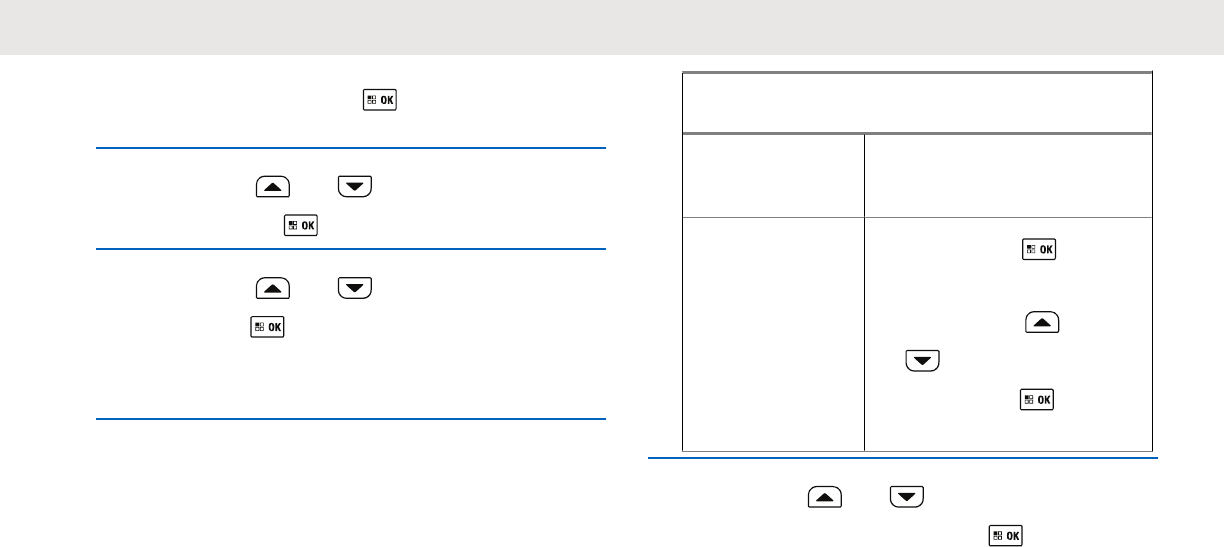Click the gray header bar at the top of the page
Image resolution: width=1224 pixels, height=547 pixels.
[612, 27]
